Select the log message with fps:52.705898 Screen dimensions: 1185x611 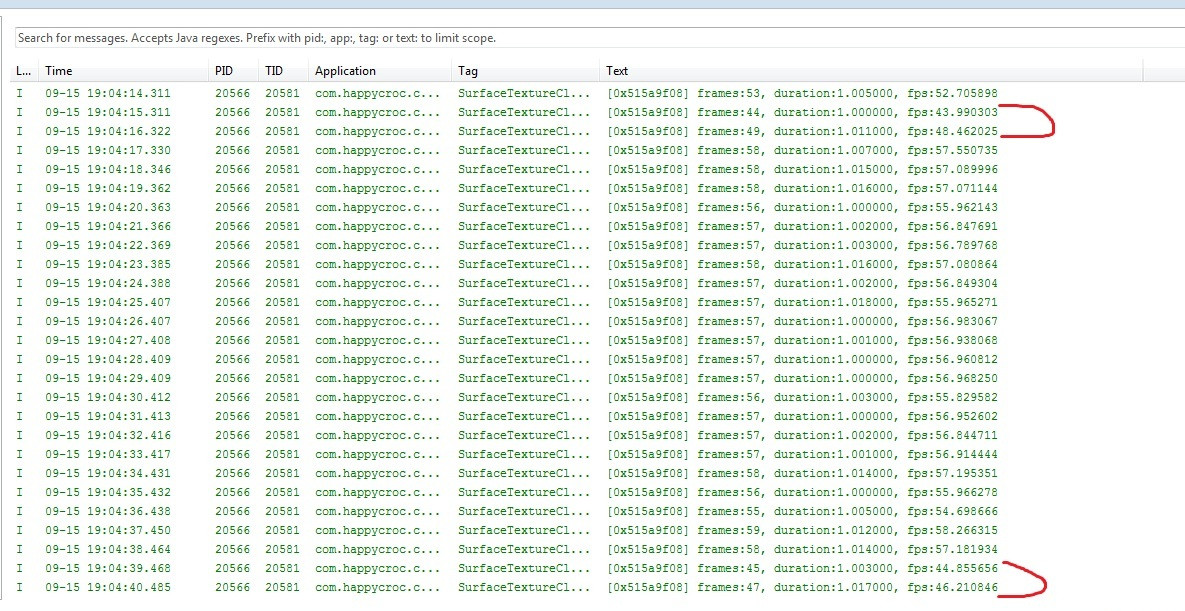coord(802,94)
